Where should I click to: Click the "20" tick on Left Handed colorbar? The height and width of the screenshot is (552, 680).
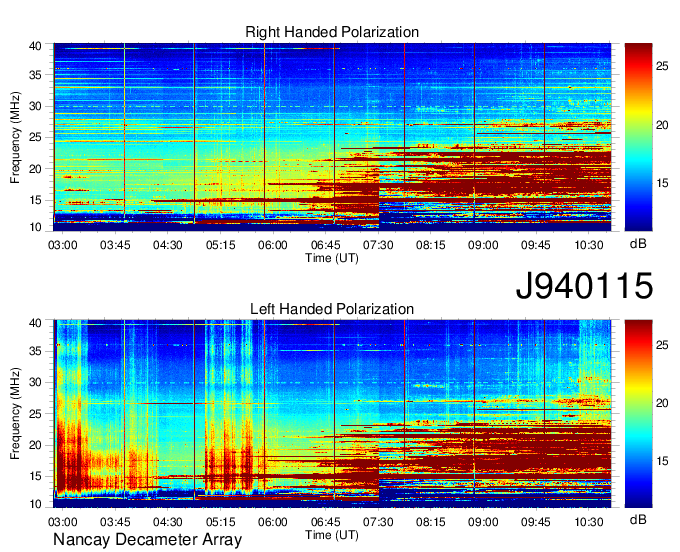click(662, 403)
